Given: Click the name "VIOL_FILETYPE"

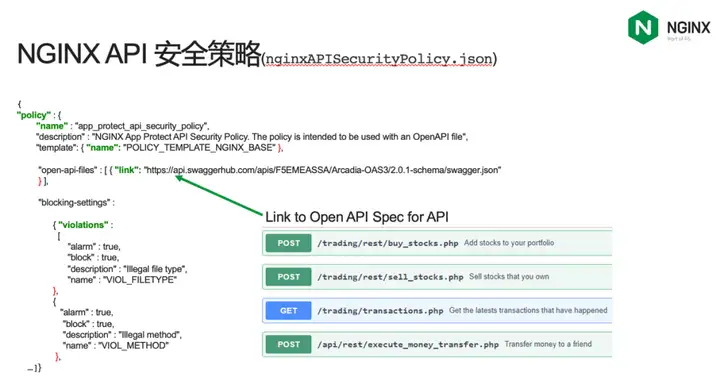Looking at the screenshot, I should 140,280.
